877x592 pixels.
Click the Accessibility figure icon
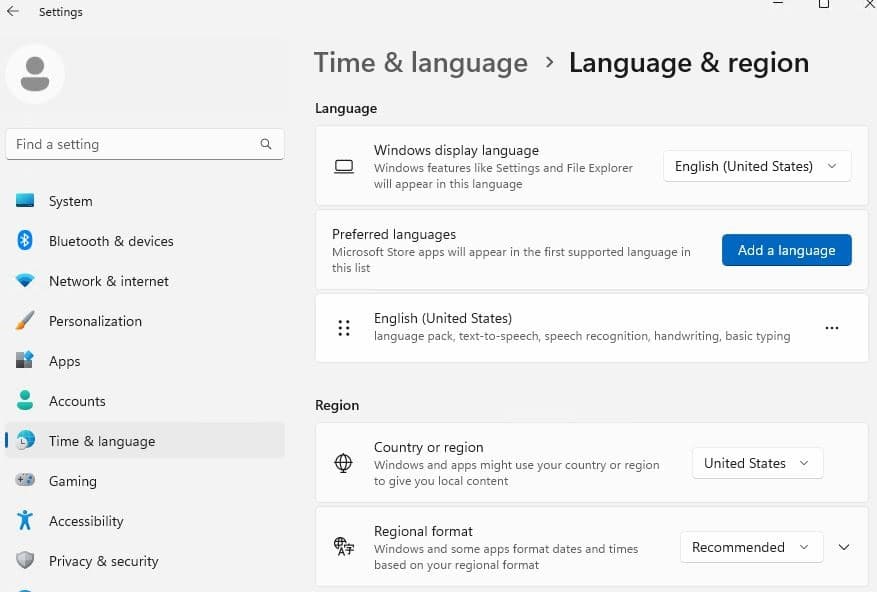pyautogui.click(x=25, y=521)
